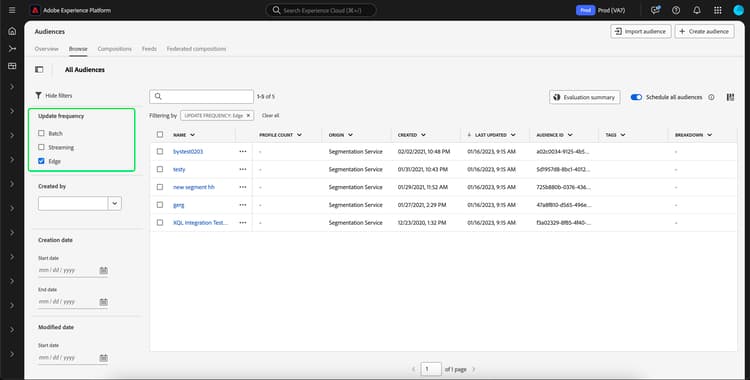Click the Import audience button

tap(640, 31)
